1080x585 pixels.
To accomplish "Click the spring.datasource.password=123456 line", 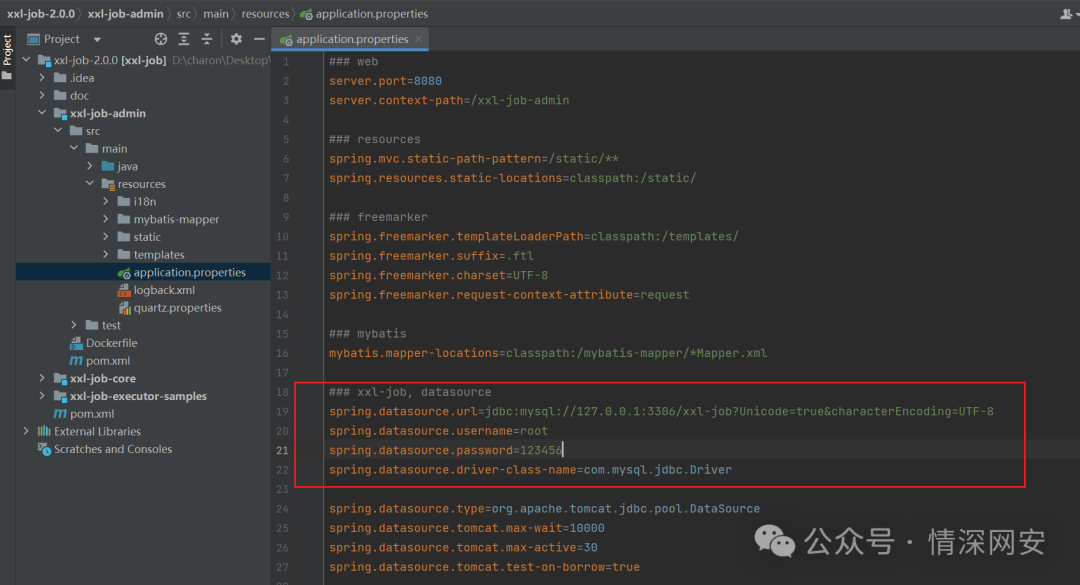I will pyautogui.click(x=445, y=451).
